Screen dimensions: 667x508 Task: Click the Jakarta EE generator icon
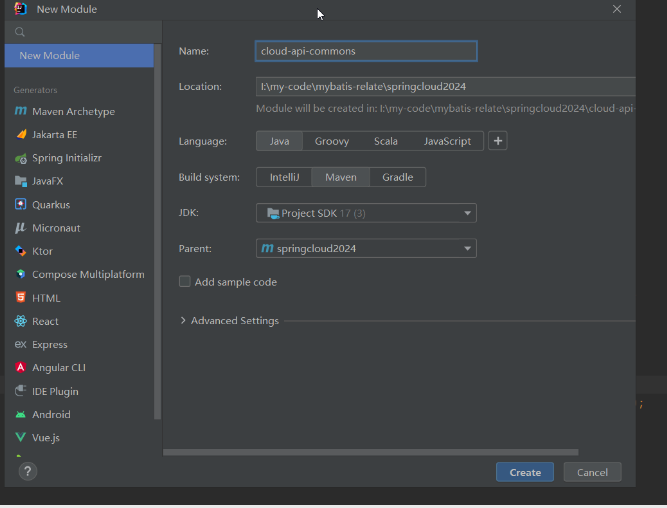(x=21, y=134)
